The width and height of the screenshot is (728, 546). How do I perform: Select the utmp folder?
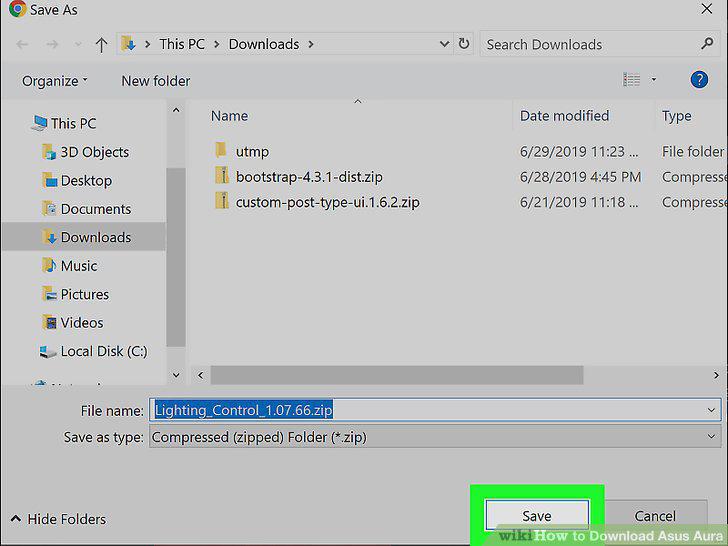(252, 152)
